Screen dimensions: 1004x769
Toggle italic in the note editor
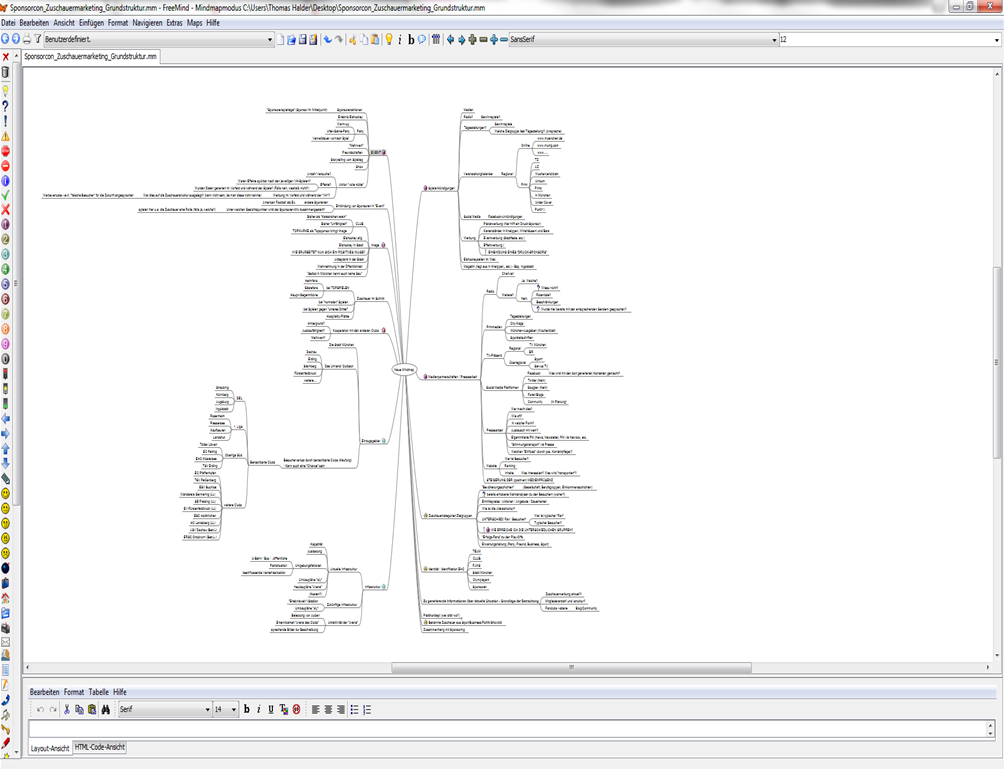(x=259, y=709)
